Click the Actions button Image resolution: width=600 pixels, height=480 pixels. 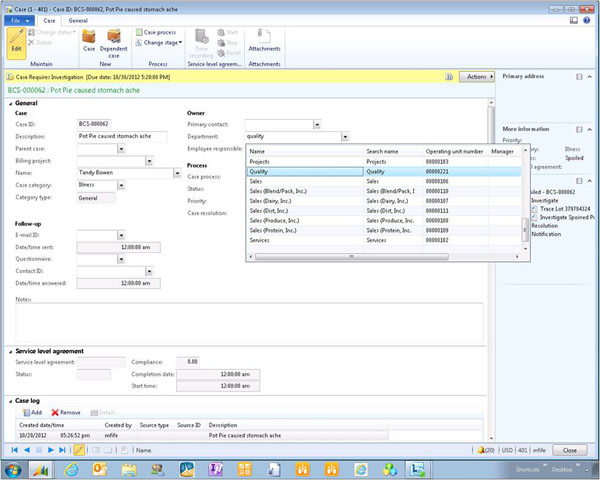tap(477, 76)
